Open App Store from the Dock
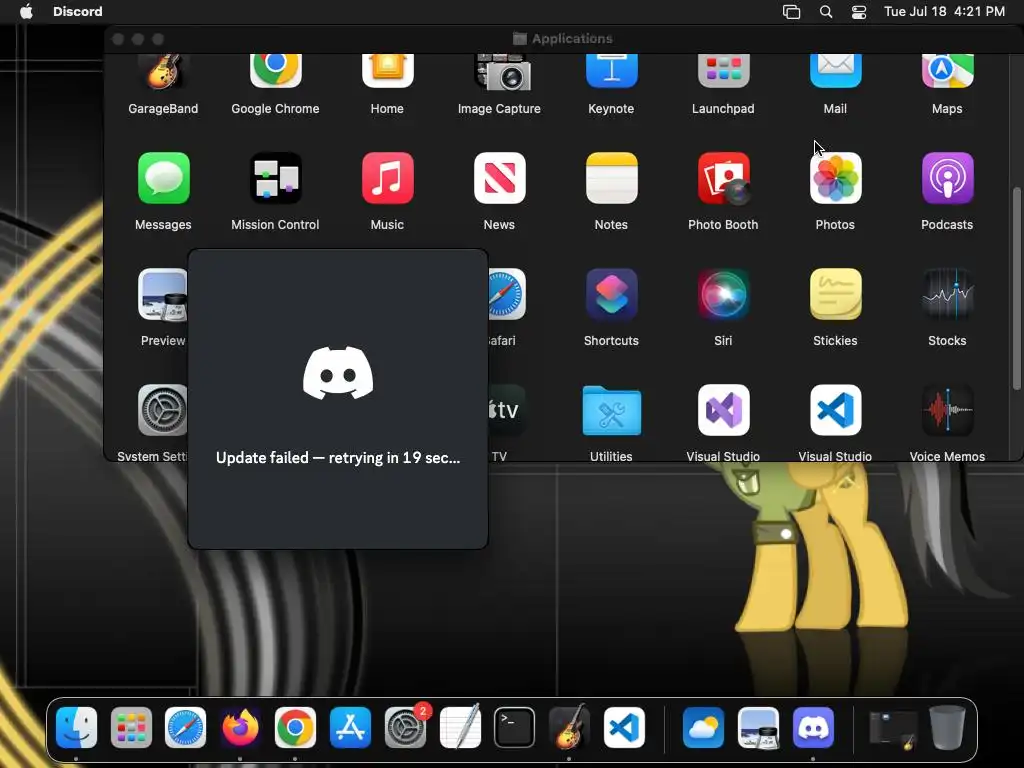This screenshot has width=1024, height=768. coord(350,728)
